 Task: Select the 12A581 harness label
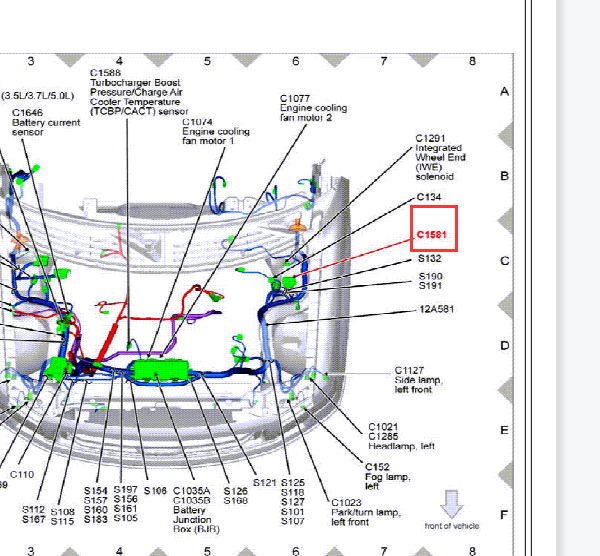coord(437,309)
